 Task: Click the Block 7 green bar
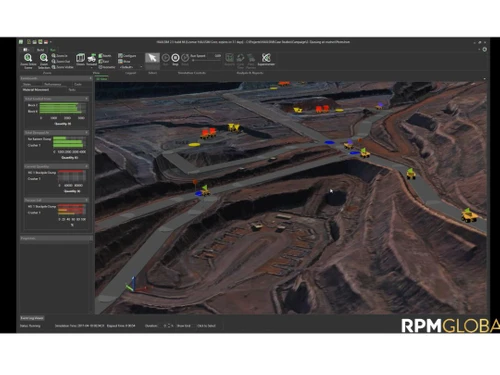tap(59, 105)
